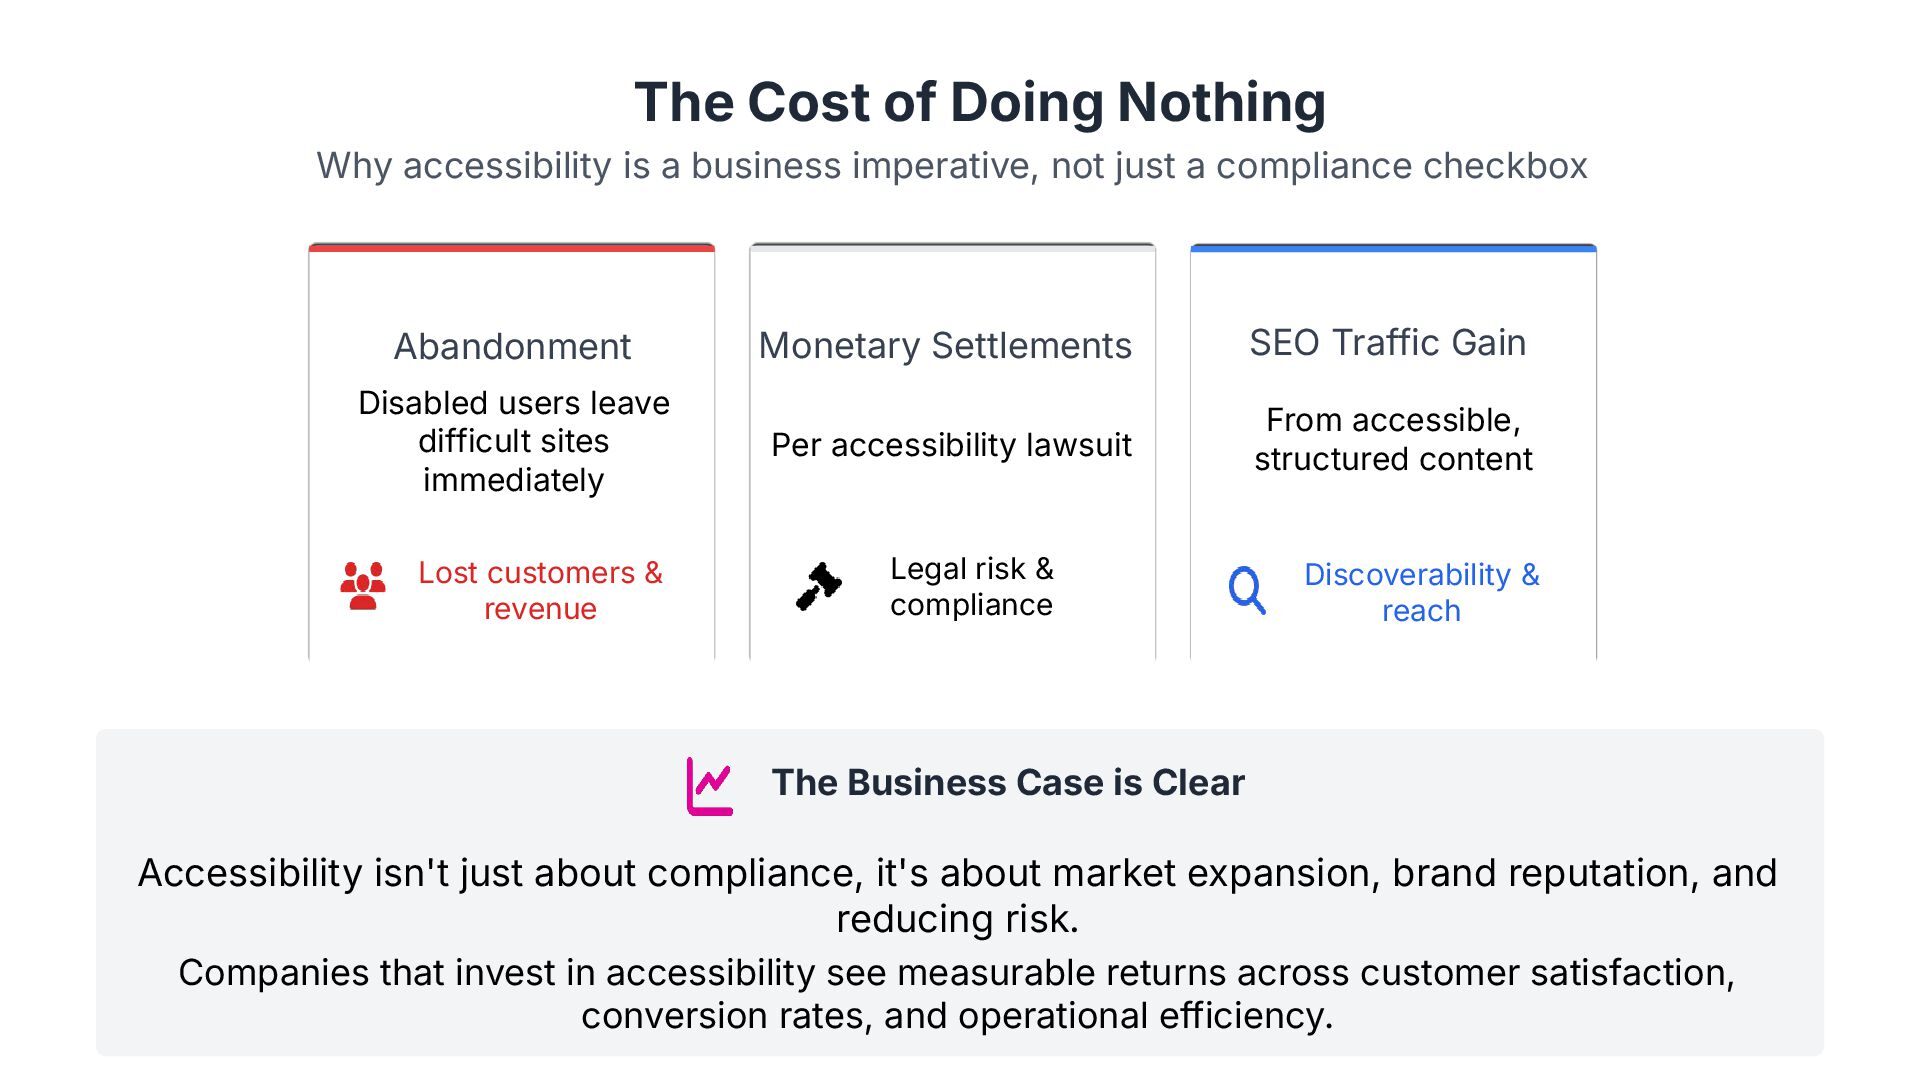1920x1080 pixels.
Task: Click paragraph about companies investing in accessibility
Action: pyautogui.click(x=957, y=994)
